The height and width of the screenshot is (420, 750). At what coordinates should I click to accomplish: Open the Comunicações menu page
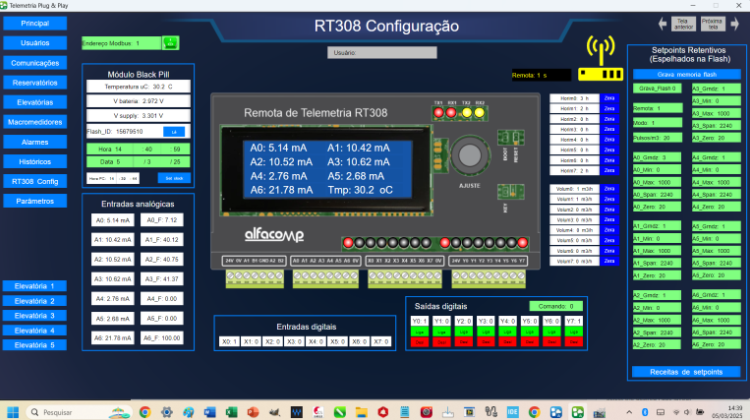tap(35, 63)
